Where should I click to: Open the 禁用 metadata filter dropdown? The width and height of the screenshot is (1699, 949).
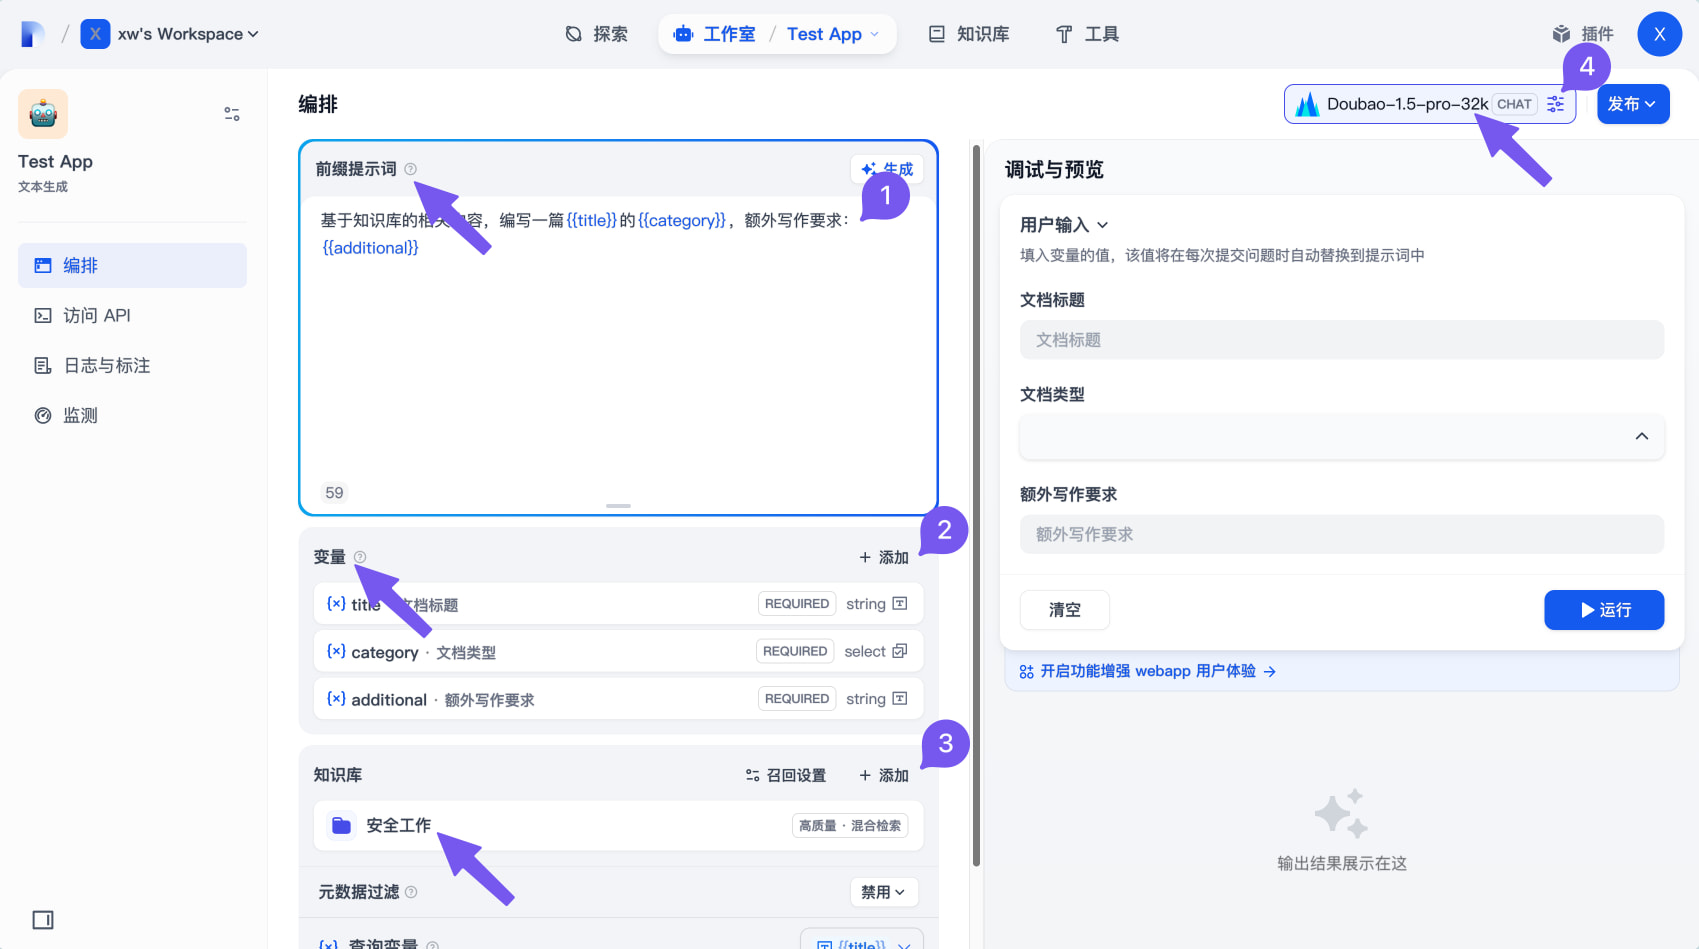(x=884, y=892)
